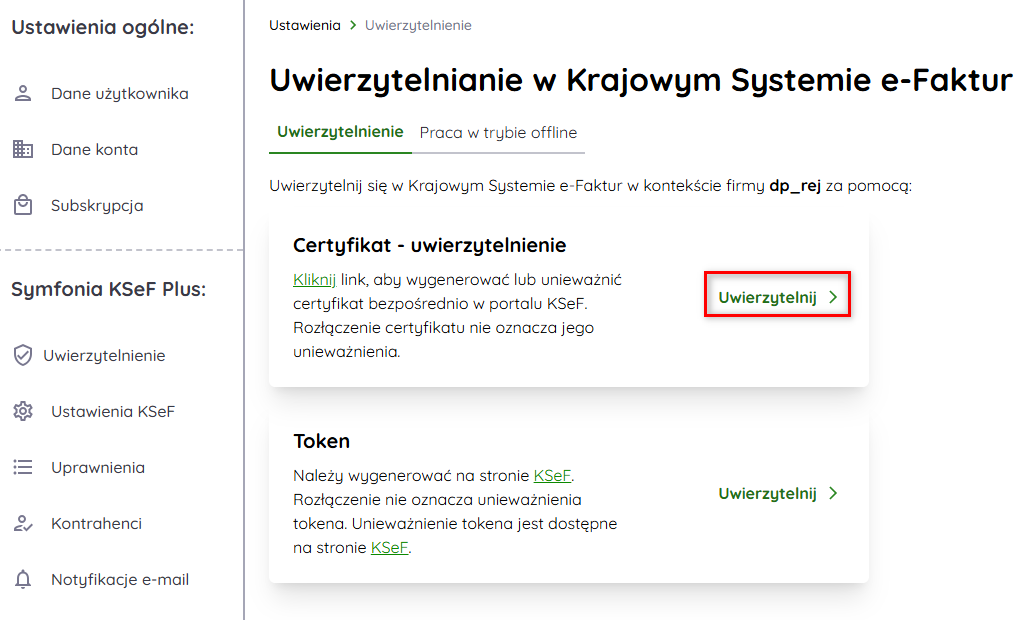Click the bell icon for Notyfikacje e-mail

[x=23, y=579]
